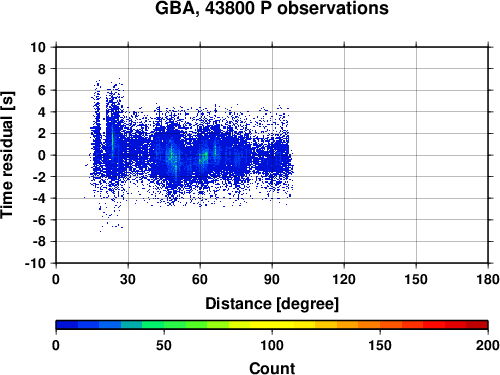This screenshot has width=500, height=375.
Task: Click y-axis tick label 10 at top
Action: 38,47
